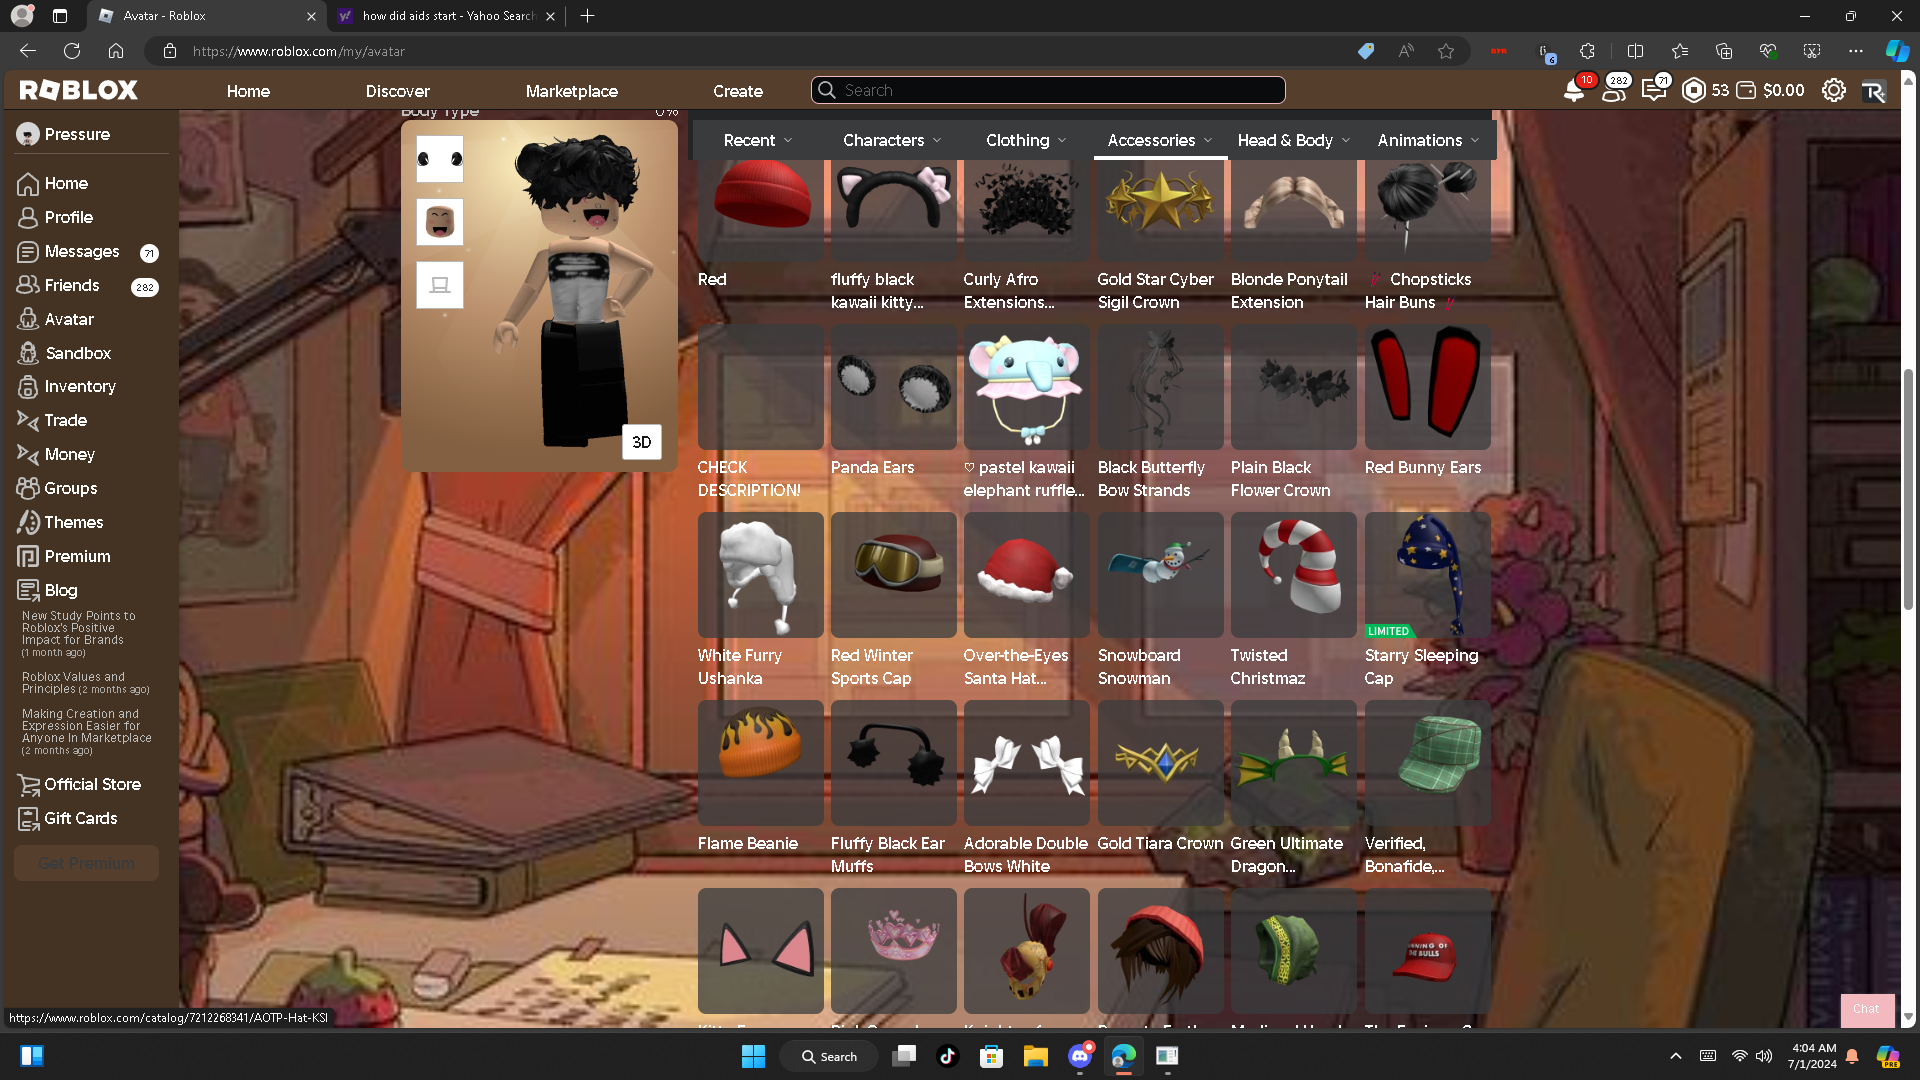
Task: Open the Roblox notifications bell
Action: point(1574,90)
